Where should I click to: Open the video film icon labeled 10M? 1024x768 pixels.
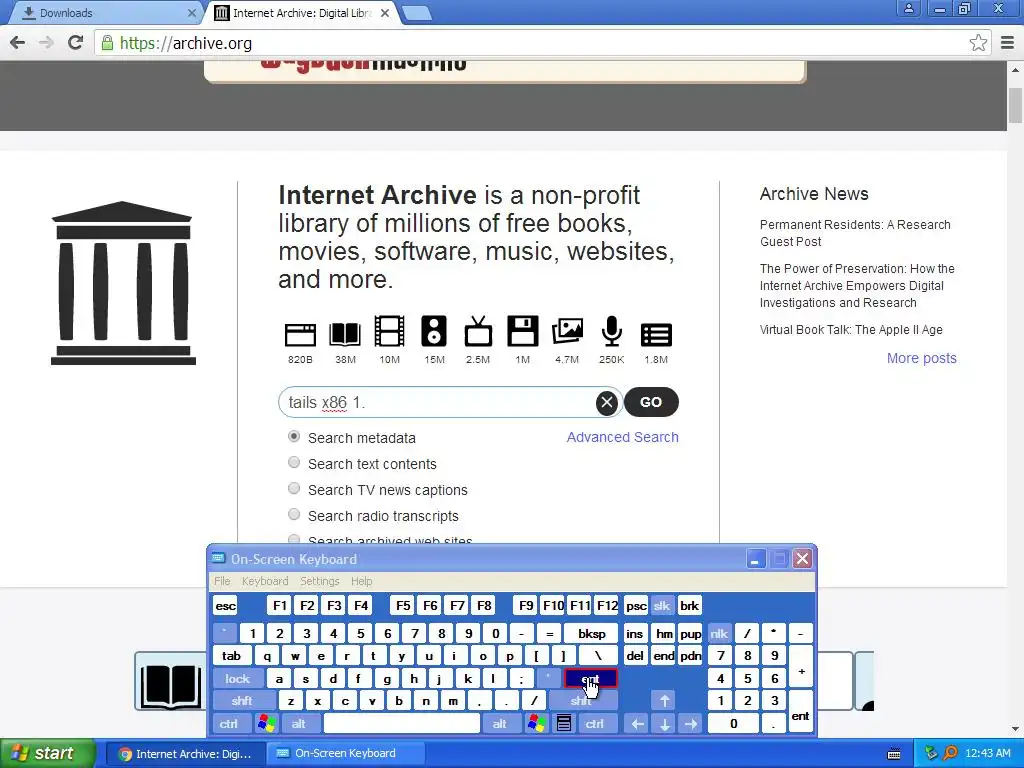(389, 331)
